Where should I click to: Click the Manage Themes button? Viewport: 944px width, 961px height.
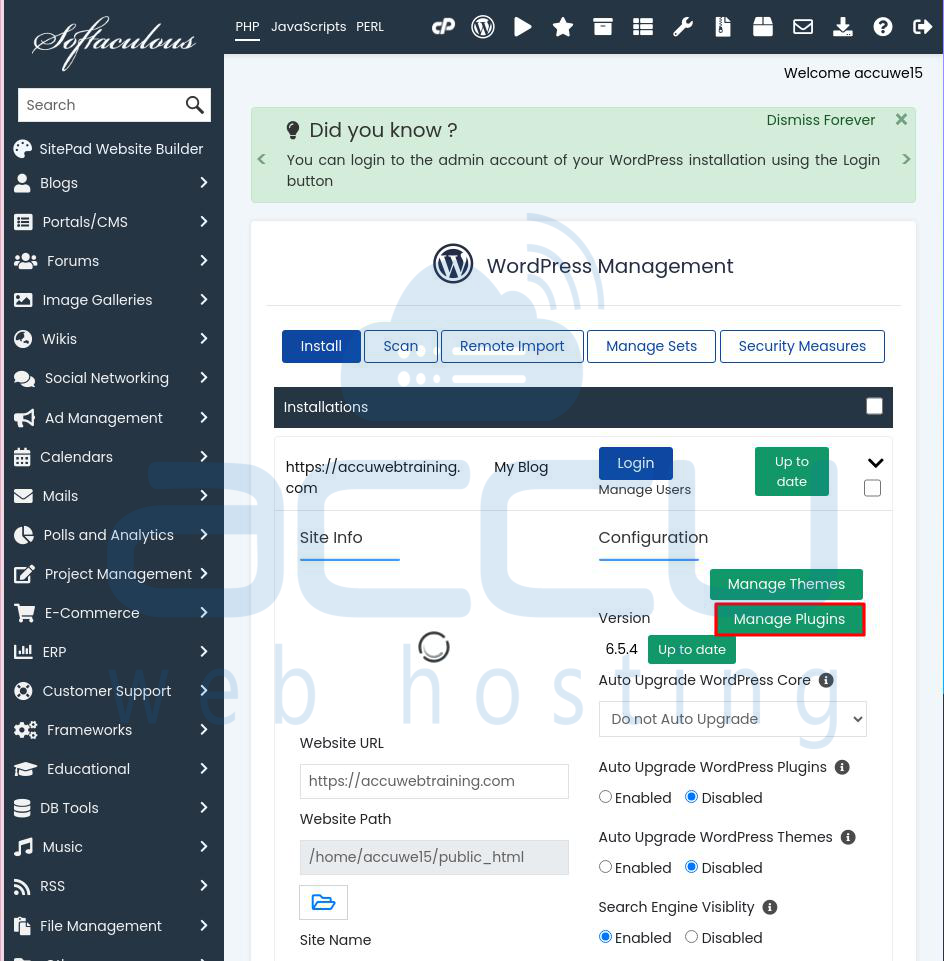(x=786, y=584)
